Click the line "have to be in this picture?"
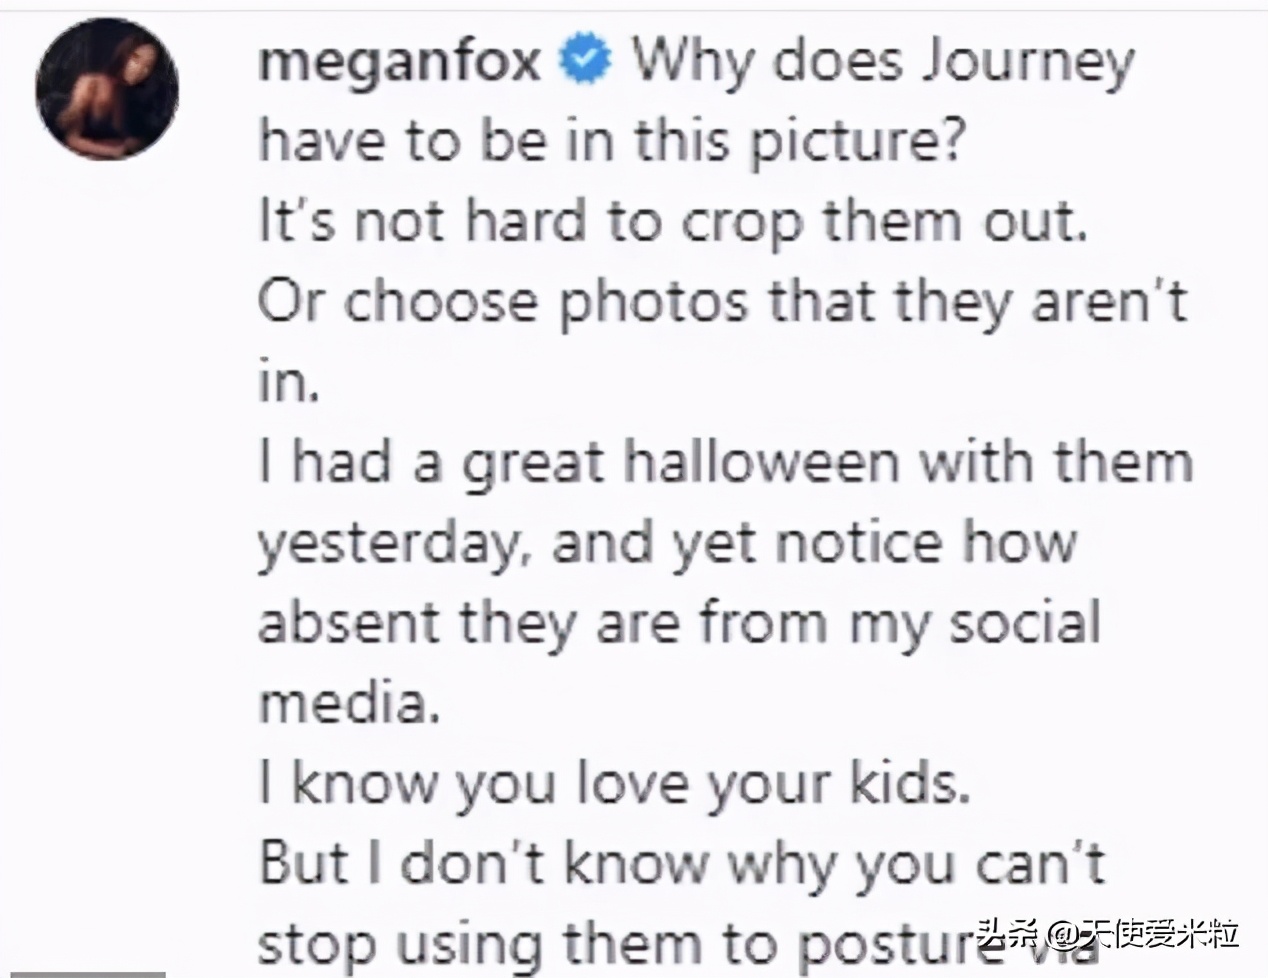 tap(610, 142)
